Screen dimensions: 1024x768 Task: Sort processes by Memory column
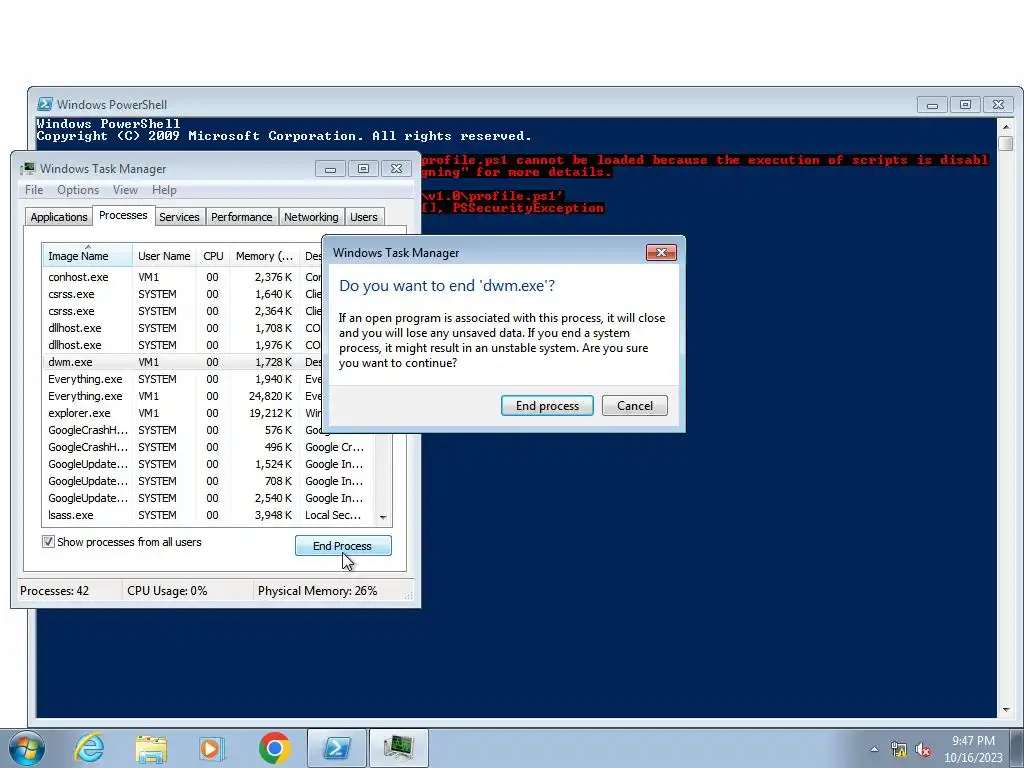click(264, 255)
